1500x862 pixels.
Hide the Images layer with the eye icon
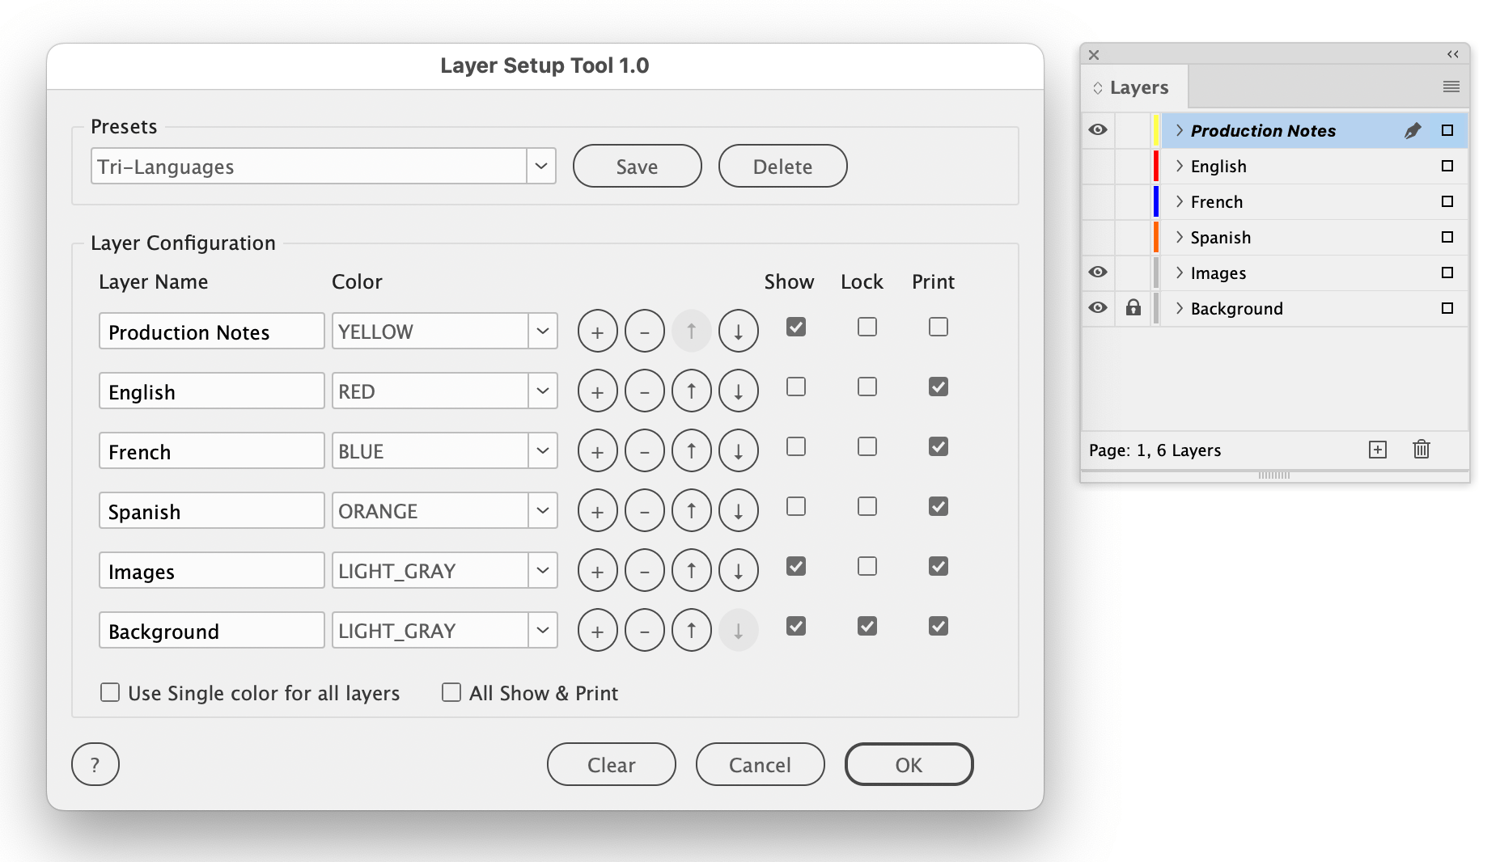(1097, 273)
